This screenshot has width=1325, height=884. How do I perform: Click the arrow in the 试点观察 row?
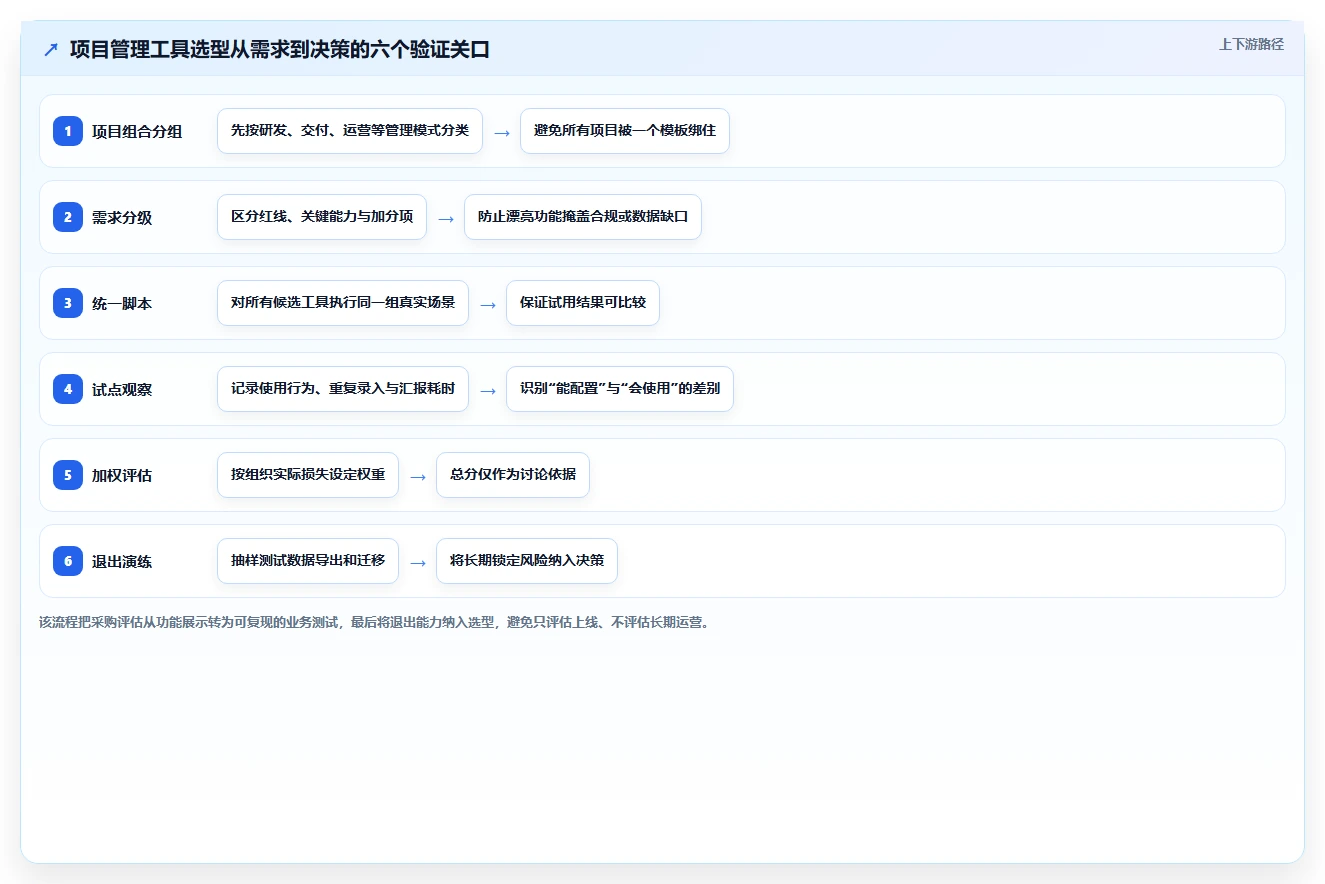click(x=488, y=390)
